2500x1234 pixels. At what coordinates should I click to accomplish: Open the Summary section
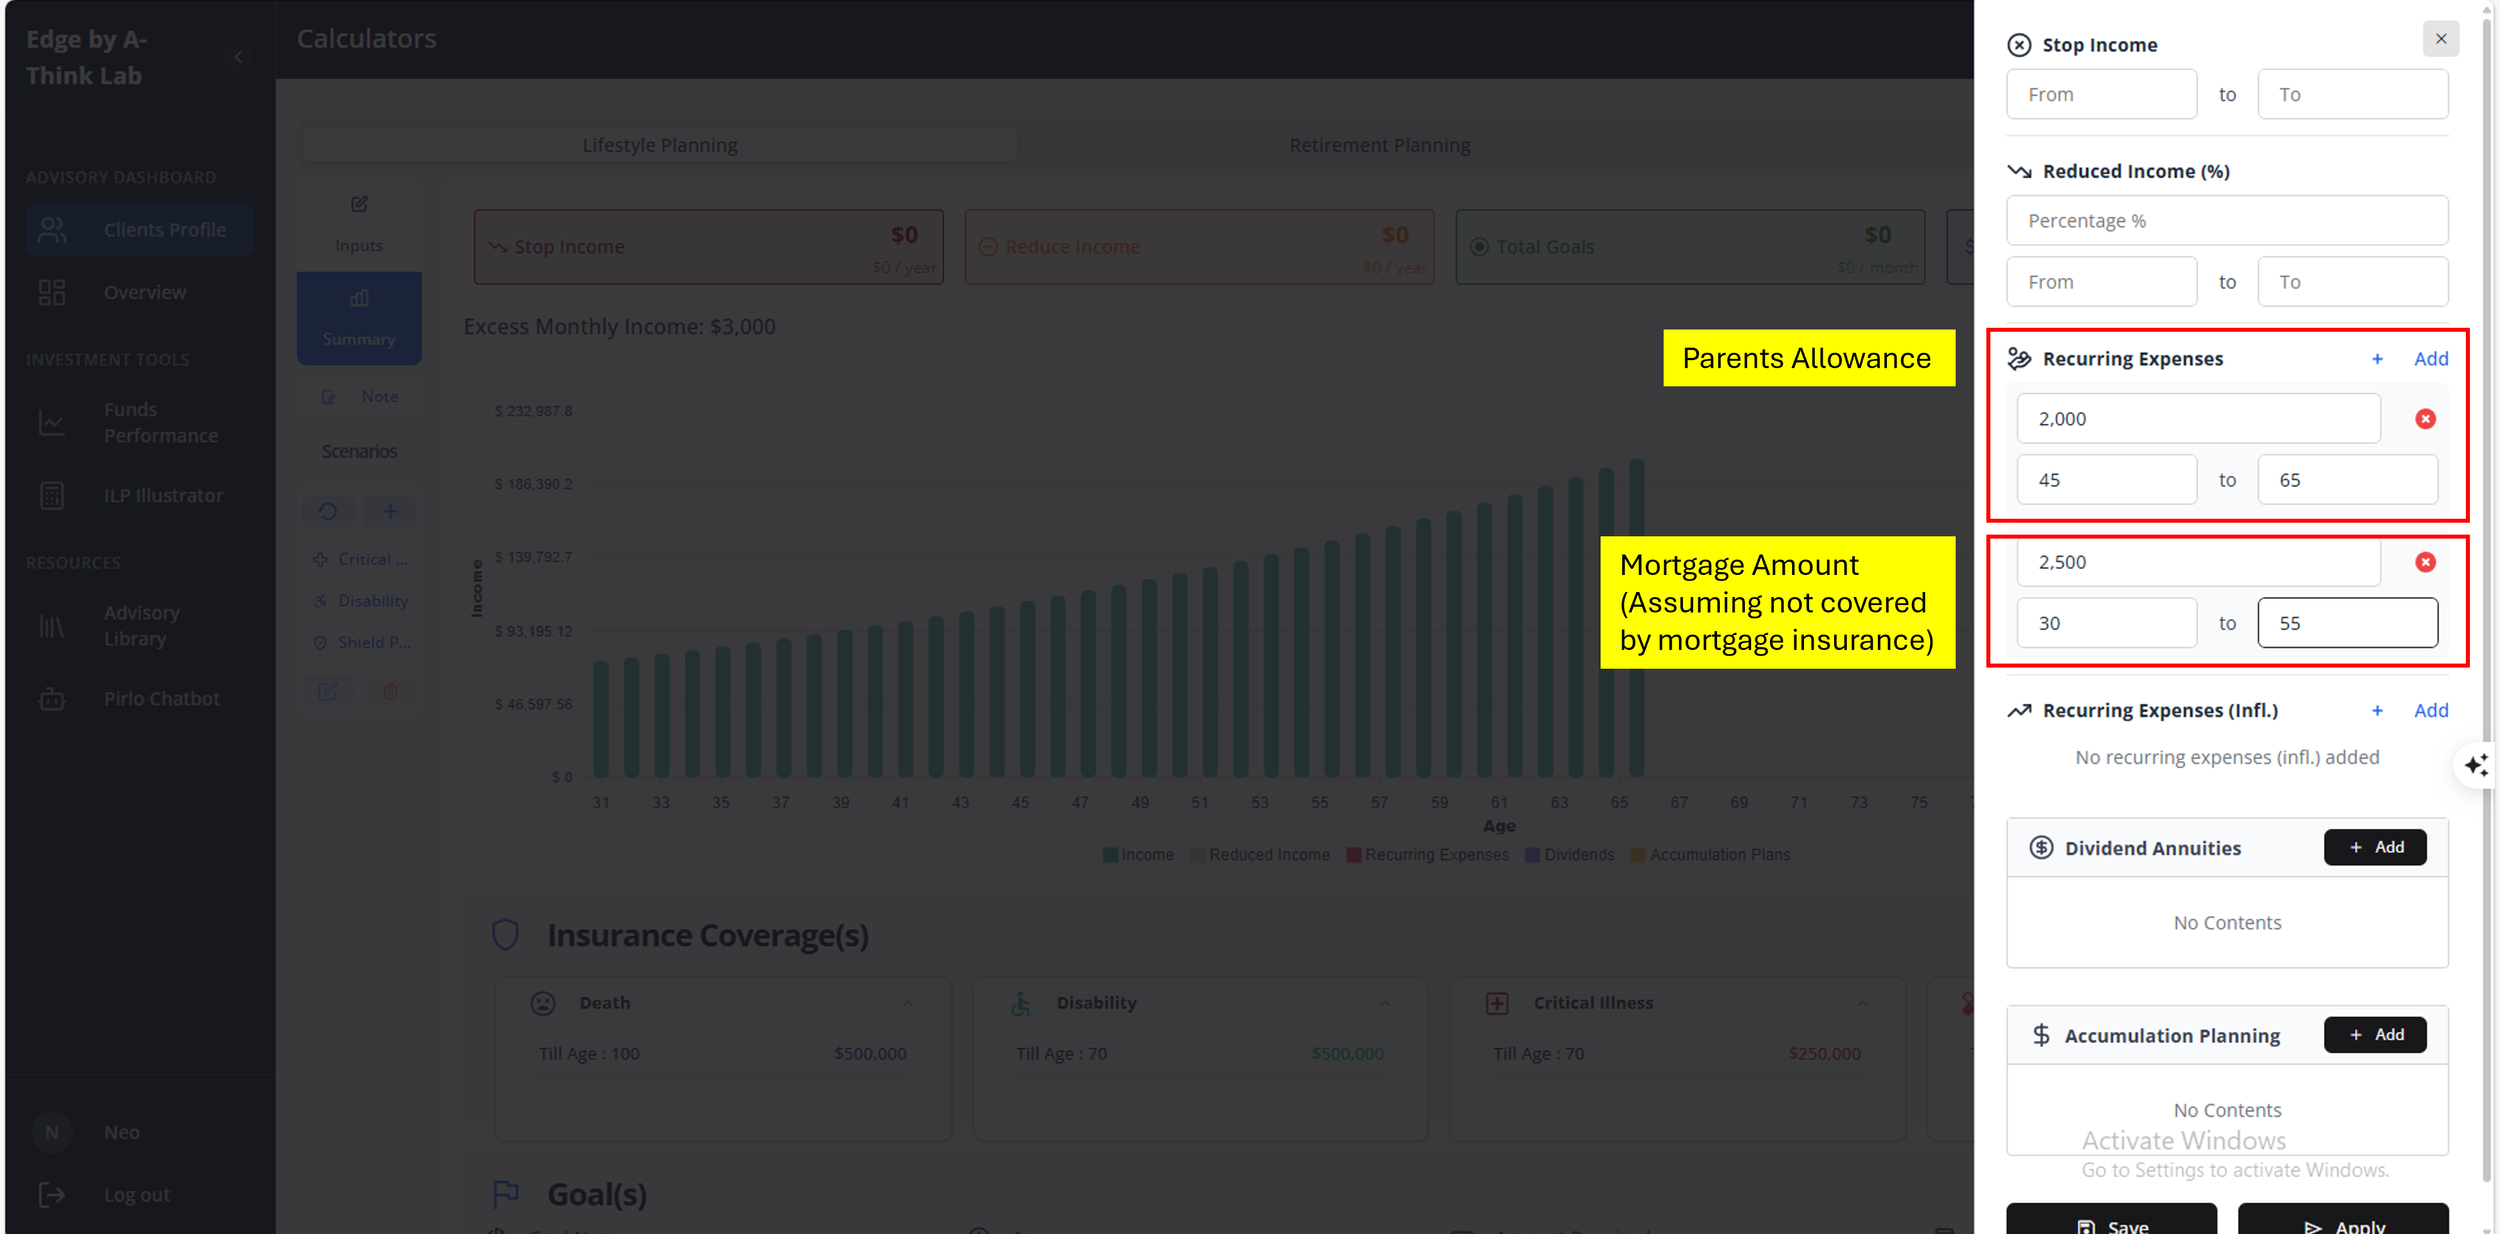359,318
